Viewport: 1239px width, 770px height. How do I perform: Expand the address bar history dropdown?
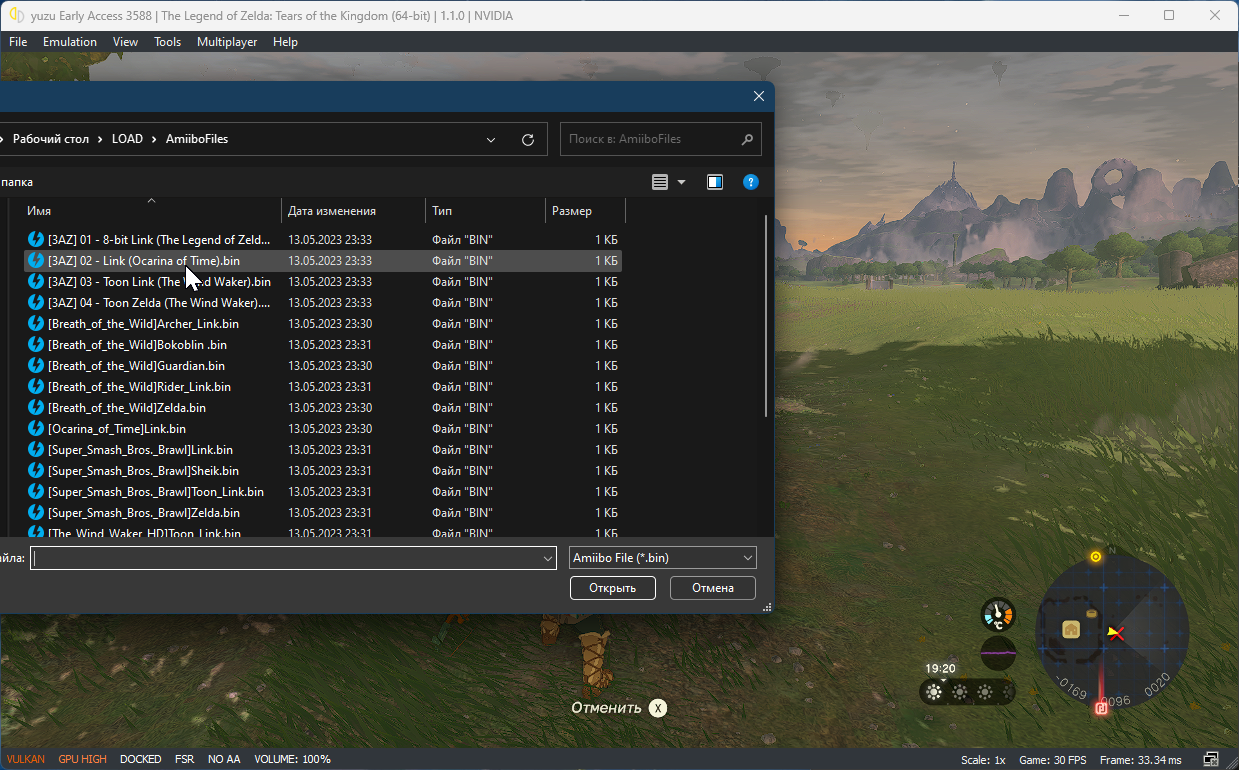click(491, 140)
